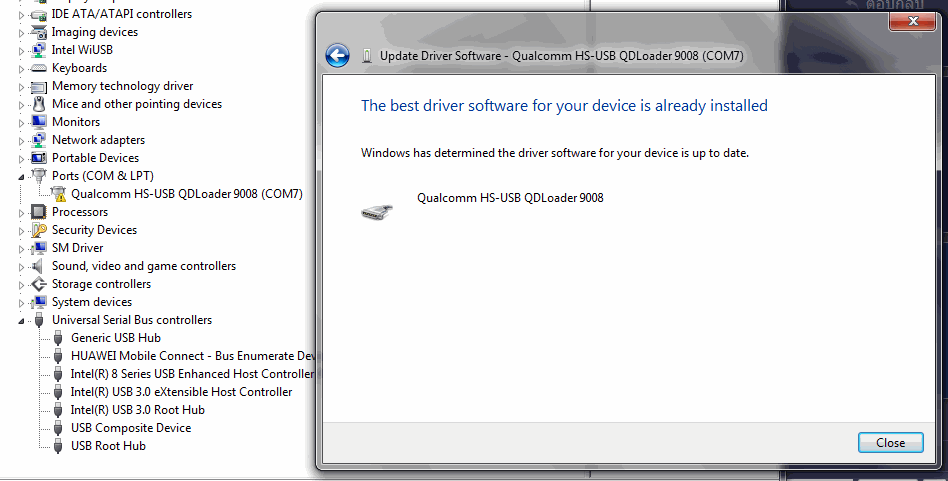Click the Network adapters icon
The width and height of the screenshot is (948, 481).
pos(39,140)
